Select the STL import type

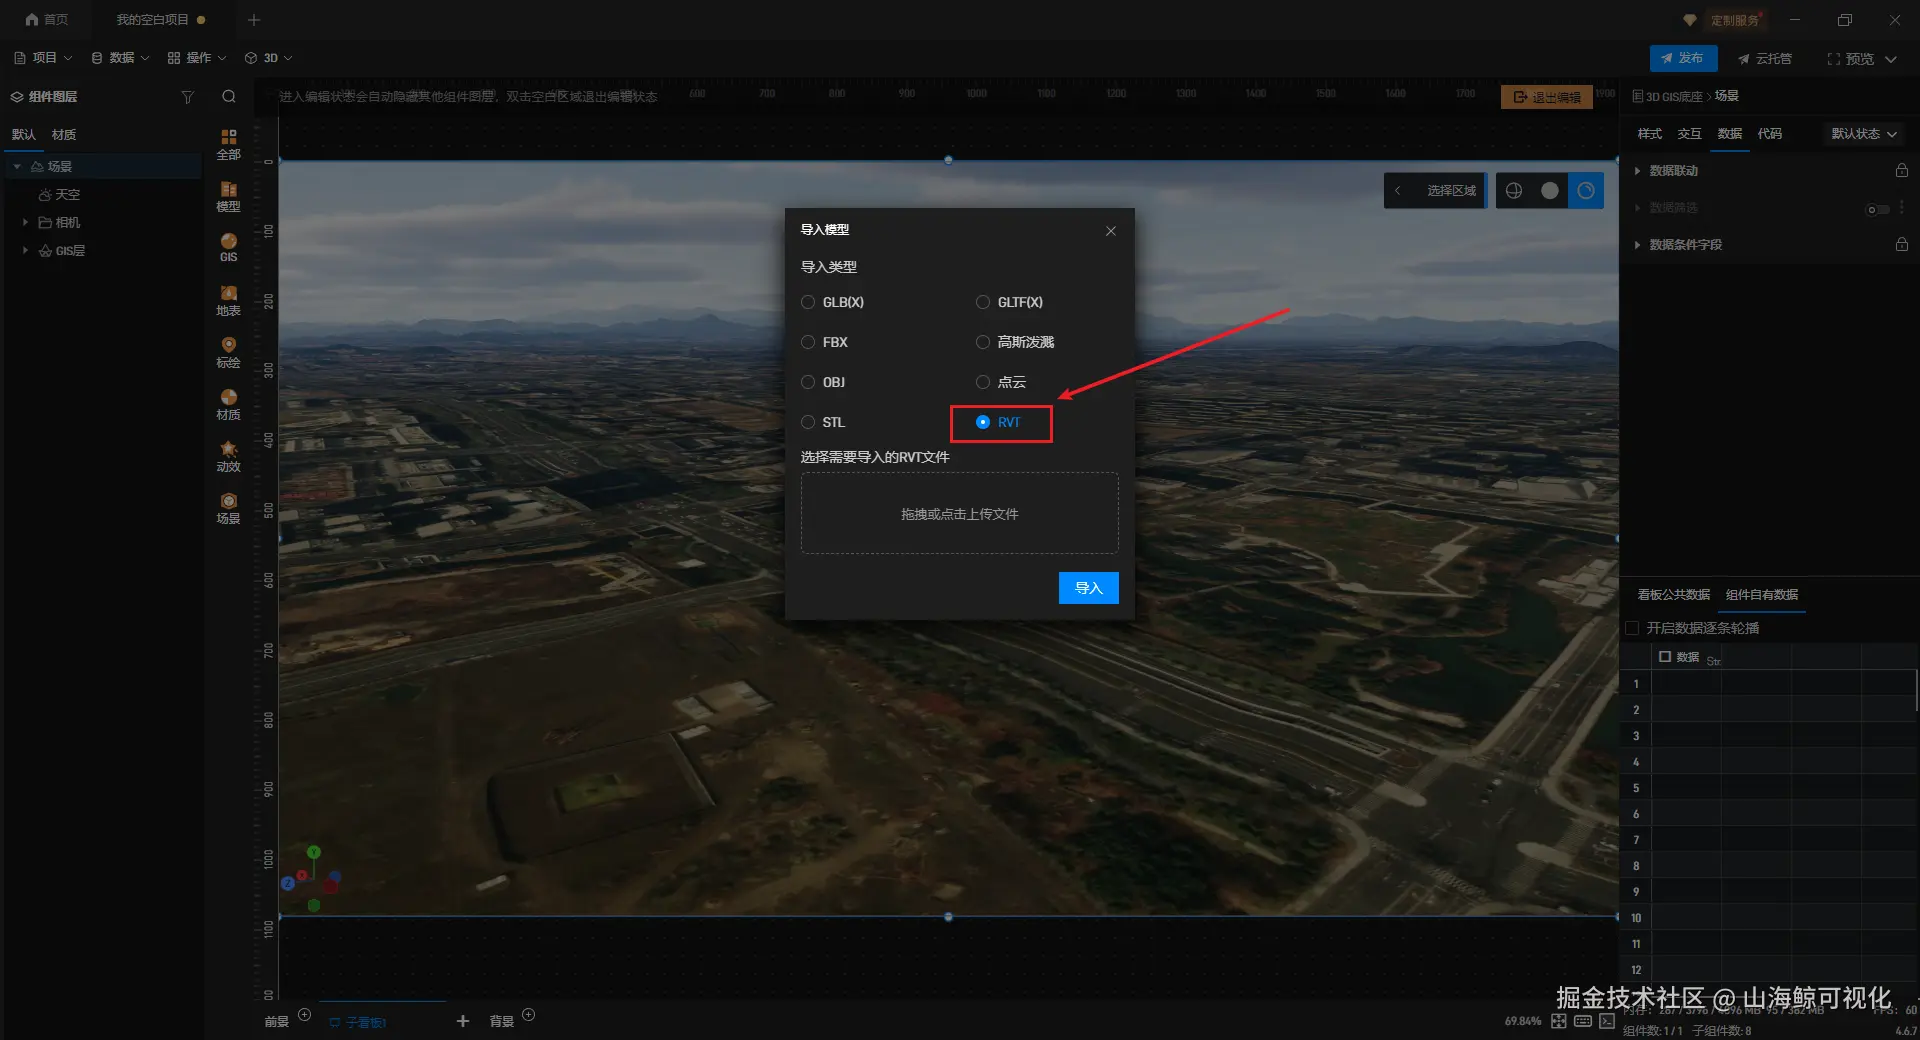(x=824, y=422)
